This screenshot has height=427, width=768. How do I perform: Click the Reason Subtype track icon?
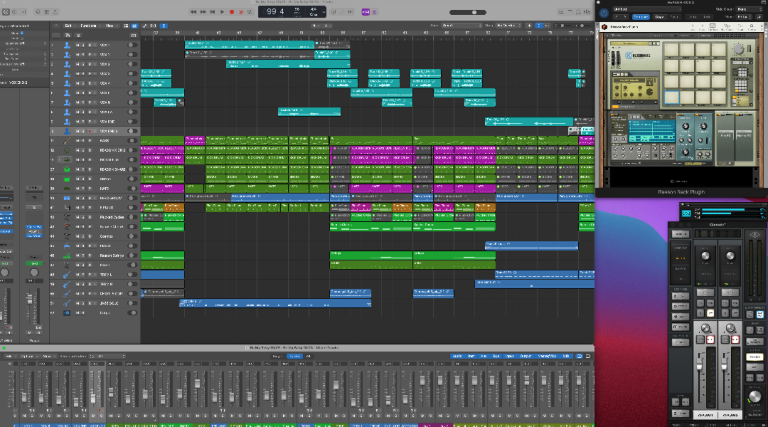[x=67, y=256]
